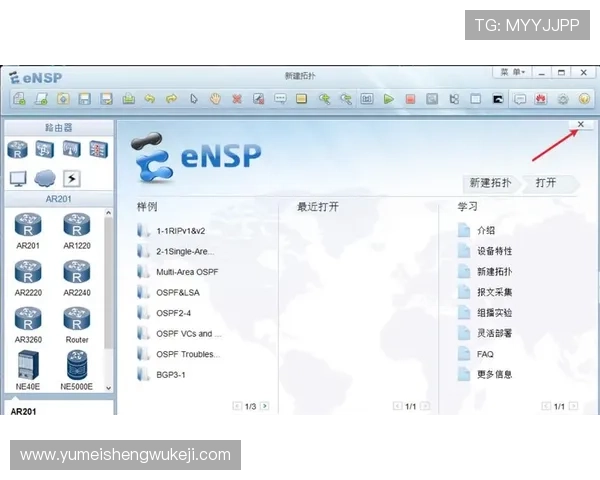The height and width of the screenshot is (480, 600).
Task: Select the hand pan tool
Action: pos(215,99)
